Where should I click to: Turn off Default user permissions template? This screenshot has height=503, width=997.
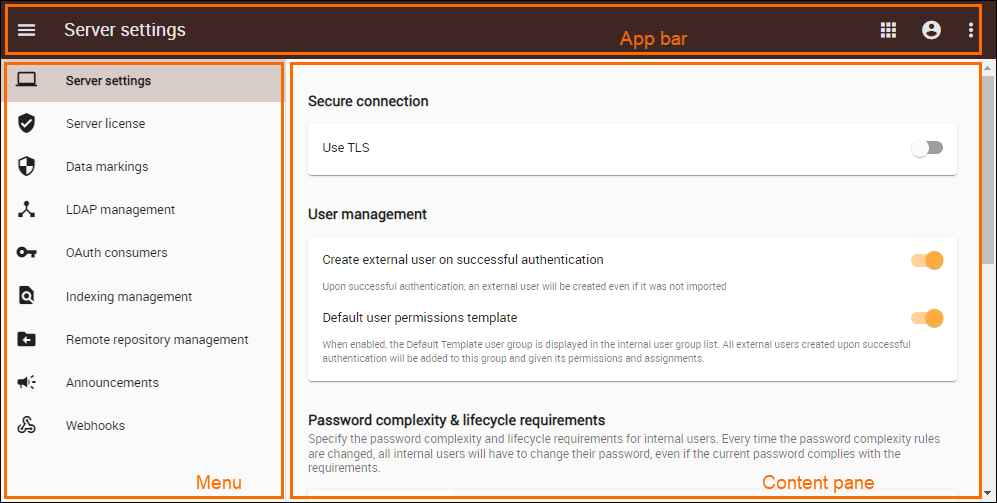[927, 318]
